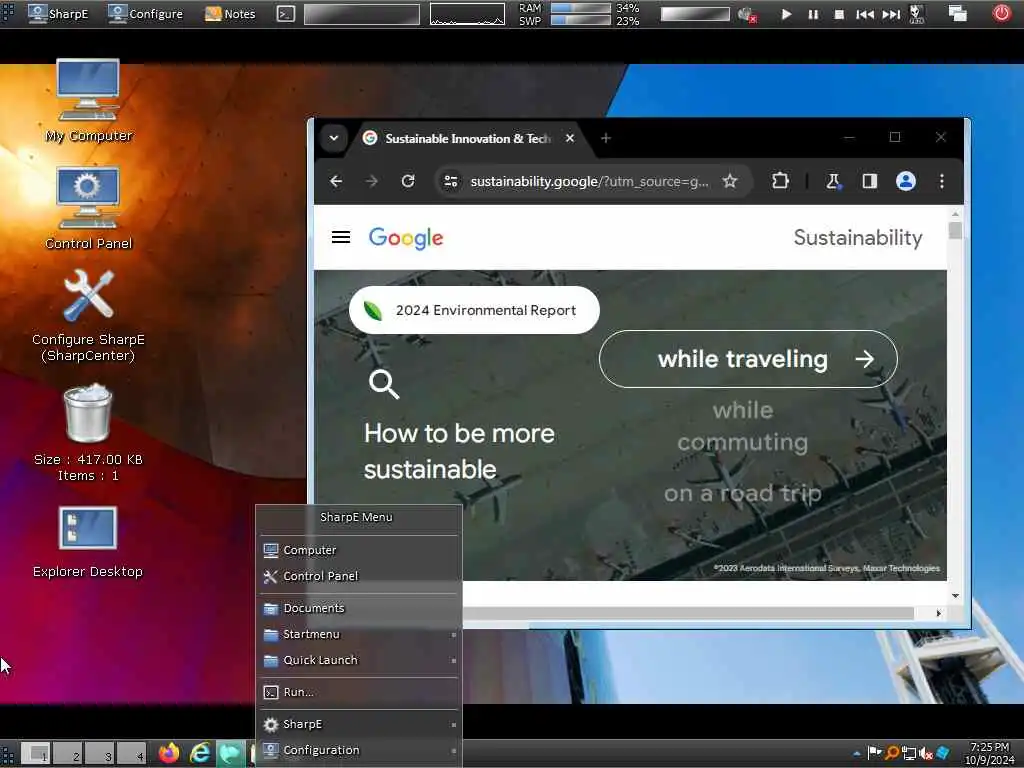The image size is (1024, 768).
Task: Open Documents in SharpE Menu
Action: (359, 608)
